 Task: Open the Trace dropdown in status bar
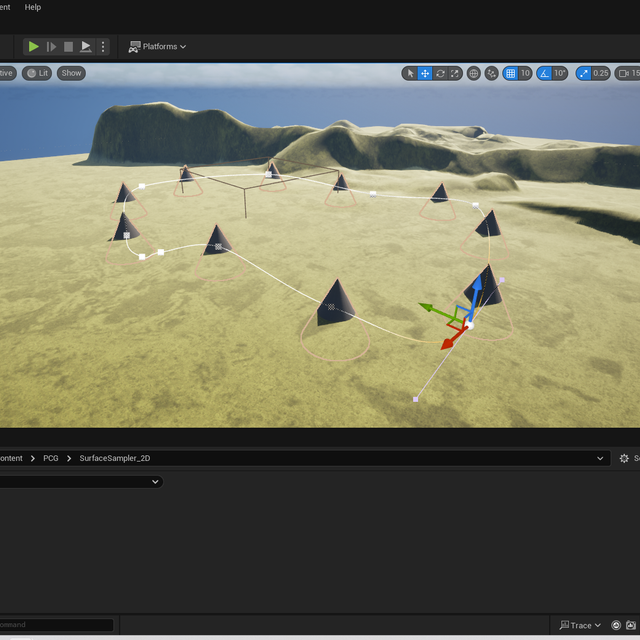click(580, 625)
